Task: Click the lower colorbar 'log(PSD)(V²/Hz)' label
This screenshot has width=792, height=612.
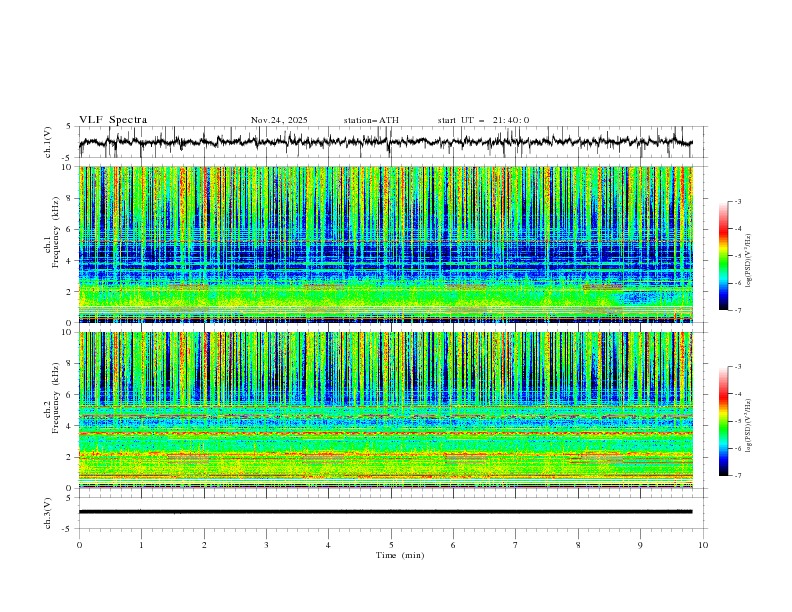Action: [749, 425]
